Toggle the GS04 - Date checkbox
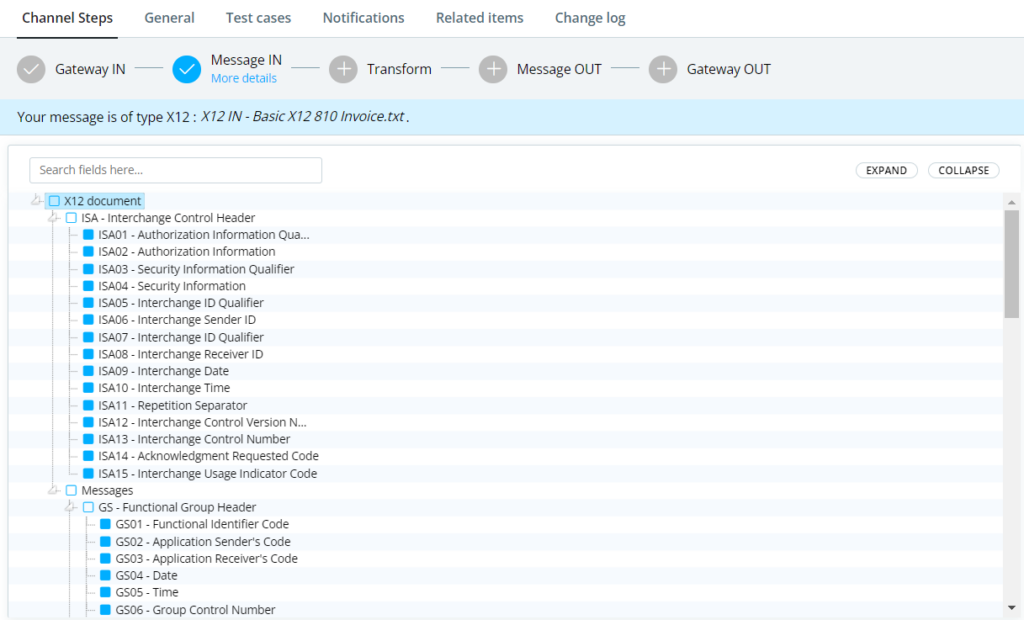This screenshot has height=620, width=1024. (x=105, y=575)
